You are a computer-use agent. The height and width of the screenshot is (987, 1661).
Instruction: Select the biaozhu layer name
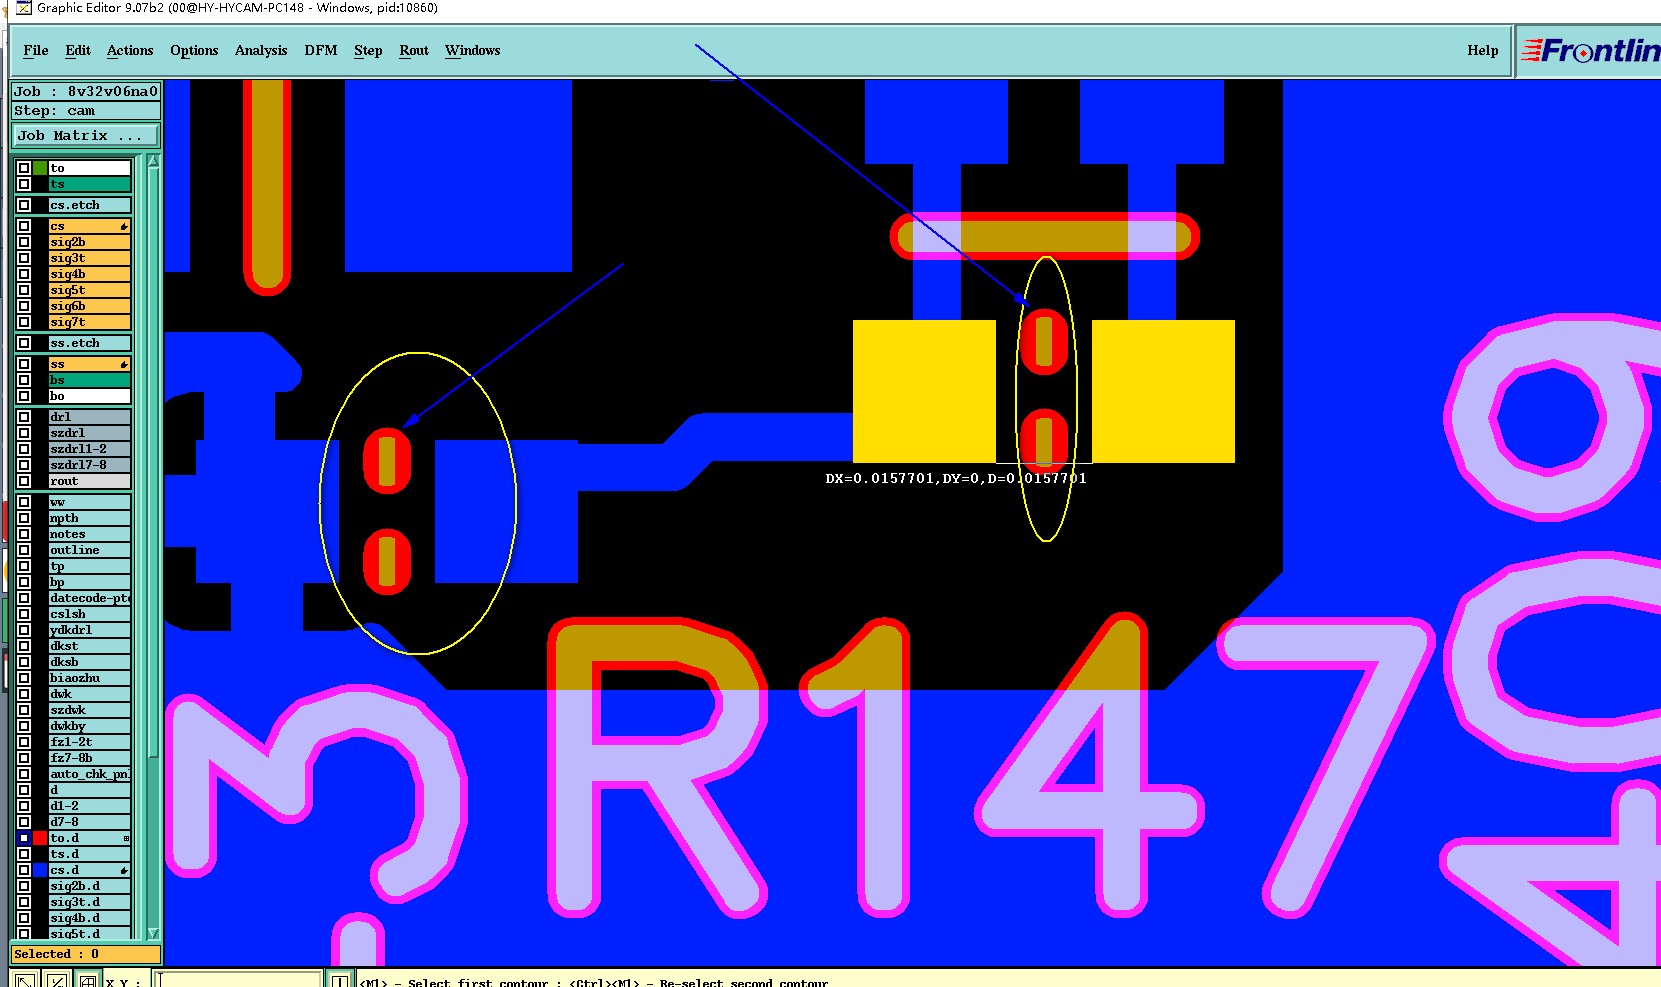pyautogui.click(x=90, y=678)
